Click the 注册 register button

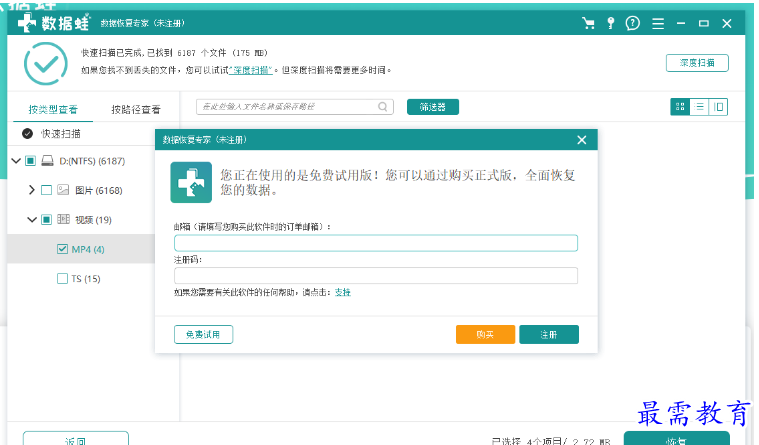pyautogui.click(x=549, y=334)
